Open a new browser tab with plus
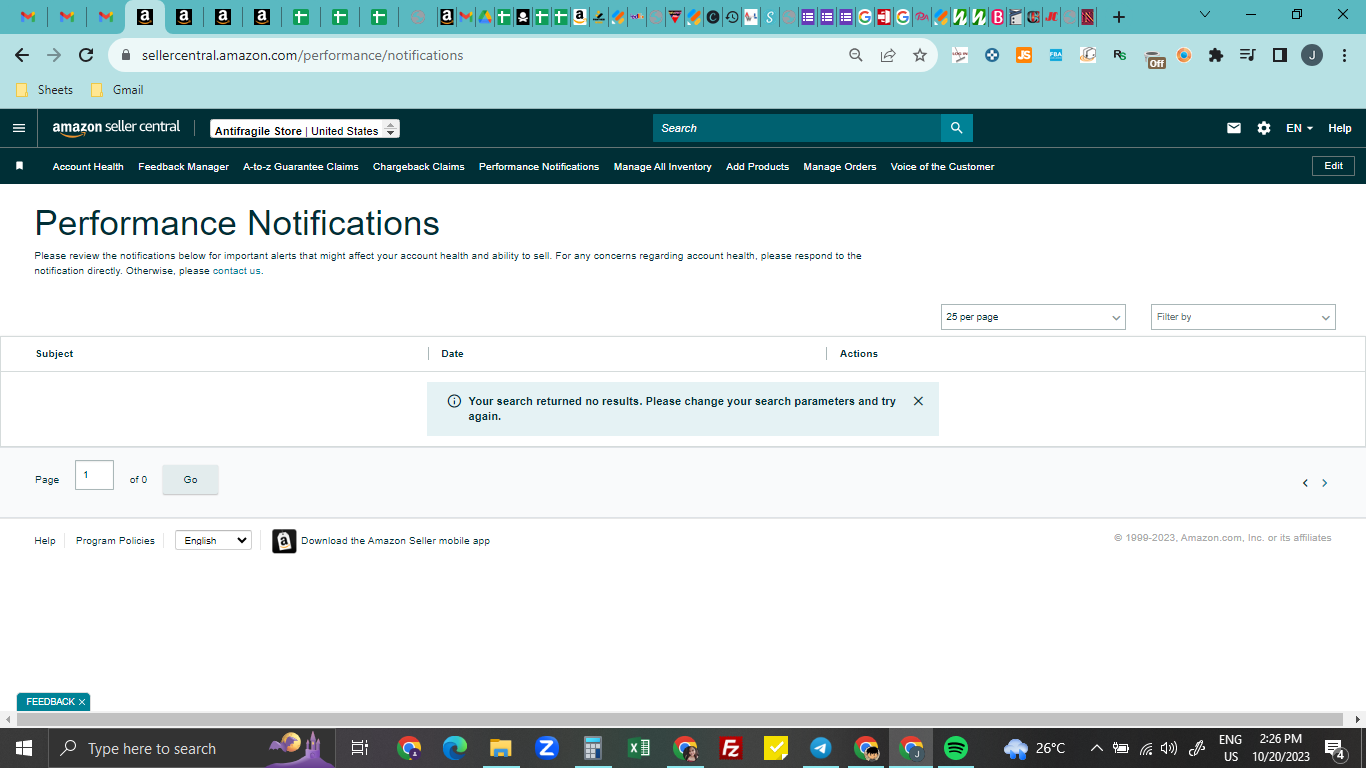Screen dimensions: 1366x768 (x=1119, y=17)
